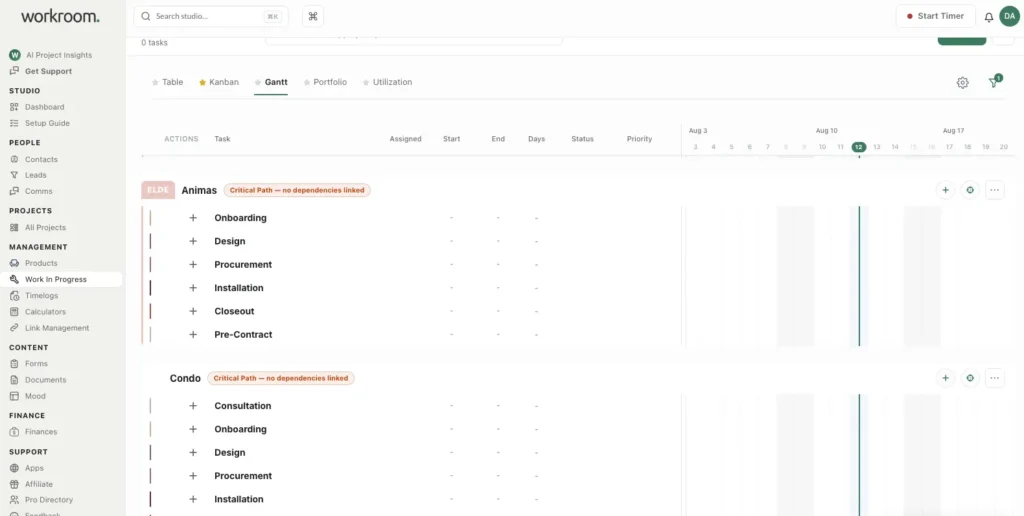
Task: Click the Timelogs clock icon
Action: 14,296
